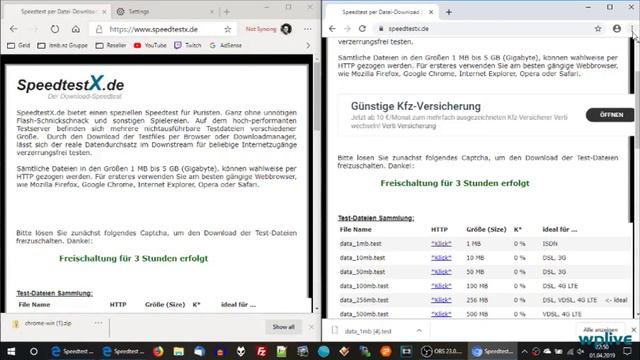The width and height of the screenshot is (640, 360).
Task: Open a new tab in Chrome
Action: (x=449, y=12)
